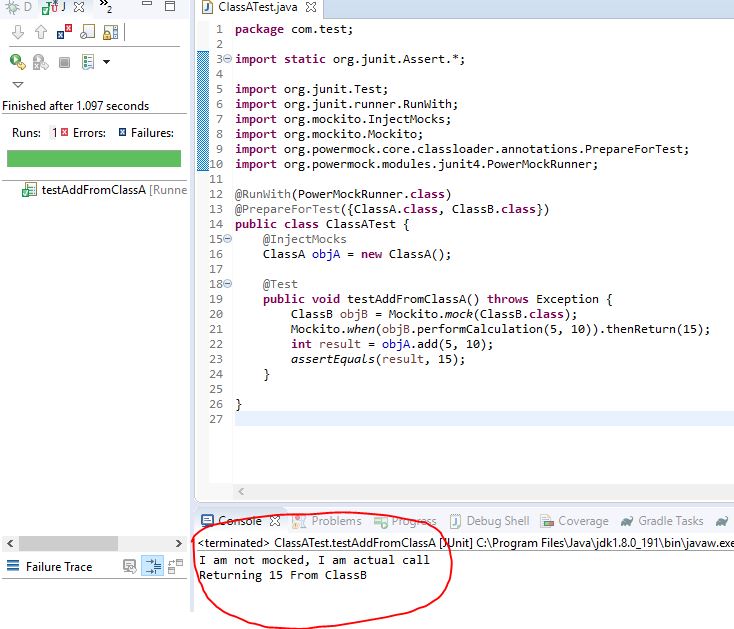
Task: Compare actual with expected result
Action: point(175,566)
